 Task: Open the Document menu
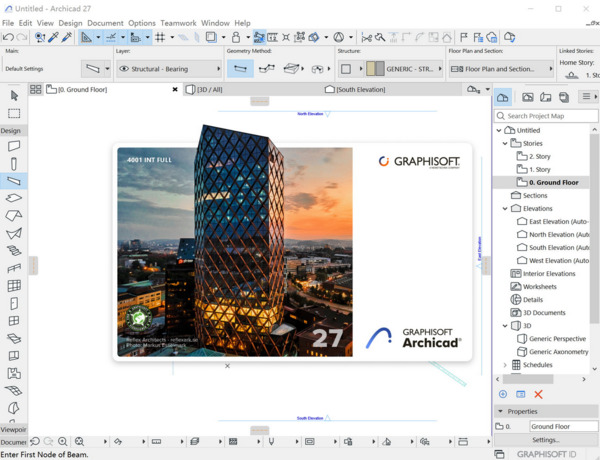[105, 23]
